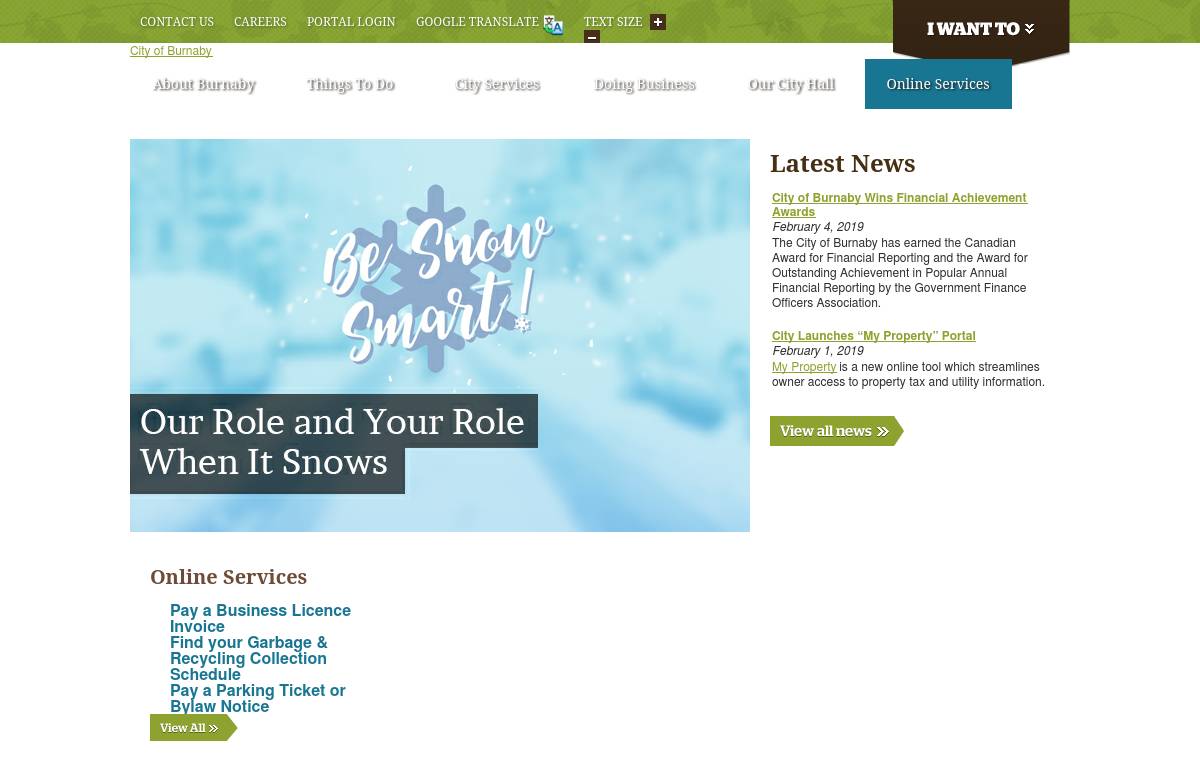1200x768 pixels.
Task: Open Garbage & Recycling Collection Schedule link
Action: [248, 658]
